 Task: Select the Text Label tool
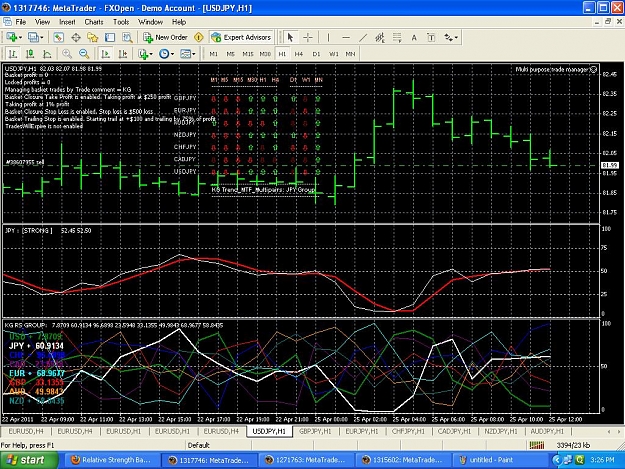pyautogui.click(x=431, y=37)
